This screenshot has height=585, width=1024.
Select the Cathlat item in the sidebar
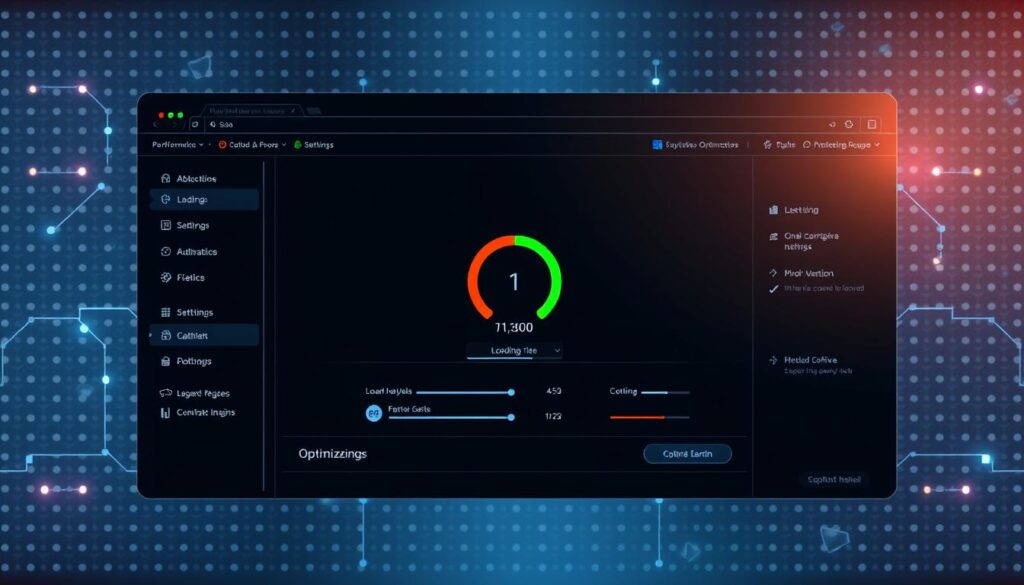tap(204, 335)
